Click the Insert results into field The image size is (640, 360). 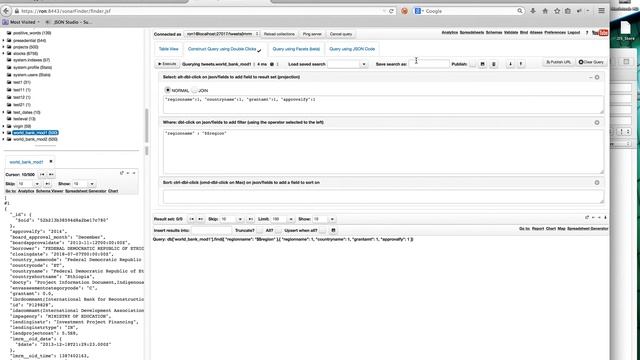pyautogui.click(x=211, y=231)
